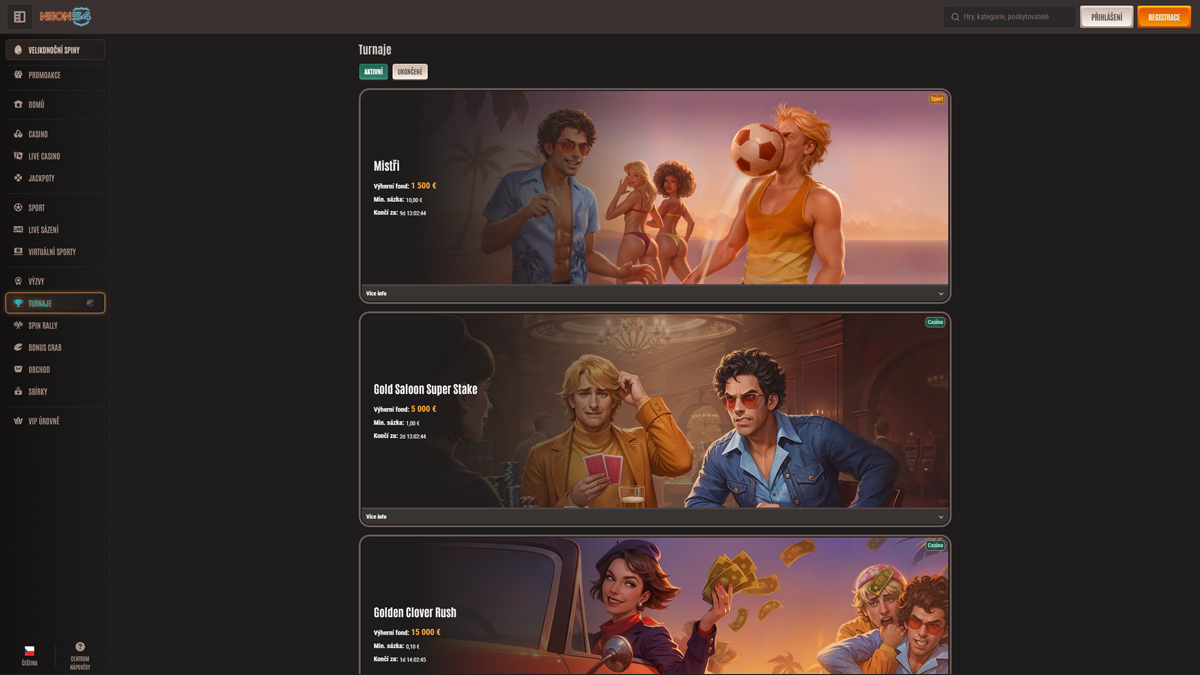
Task: Open the Casino section icon in sidebar
Action: (18, 134)
